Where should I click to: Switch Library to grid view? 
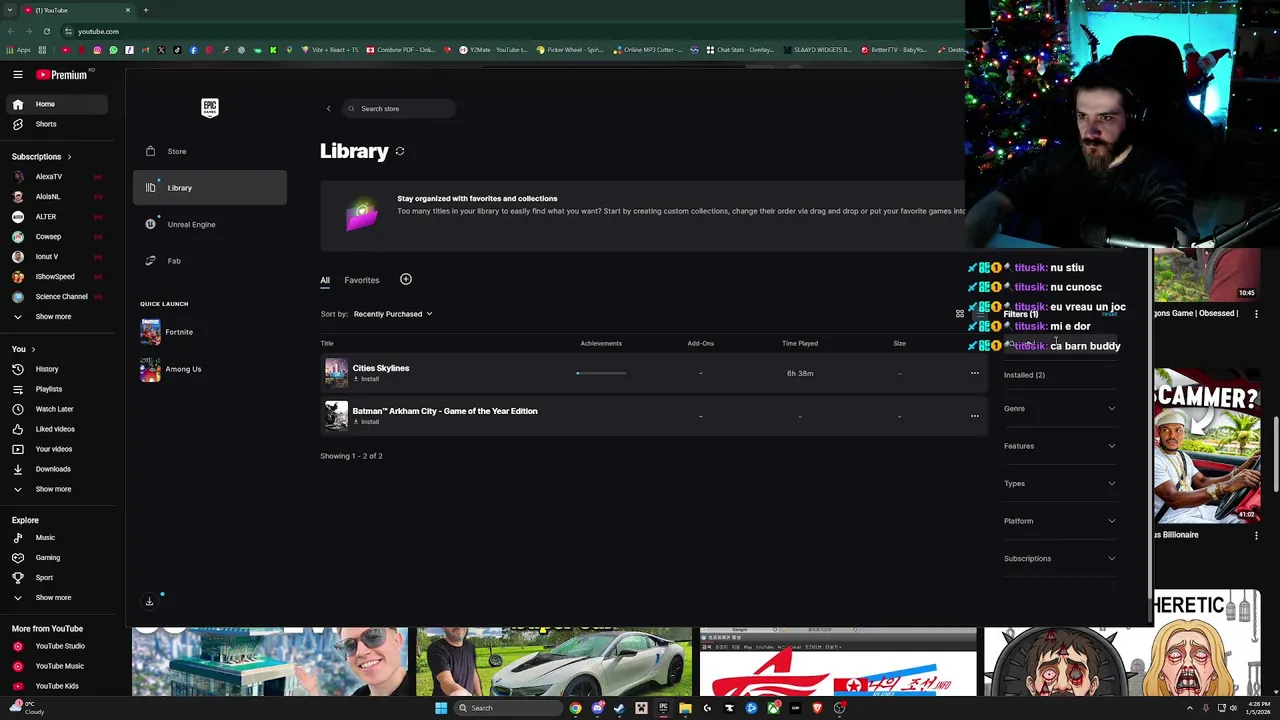coord(960,314)
